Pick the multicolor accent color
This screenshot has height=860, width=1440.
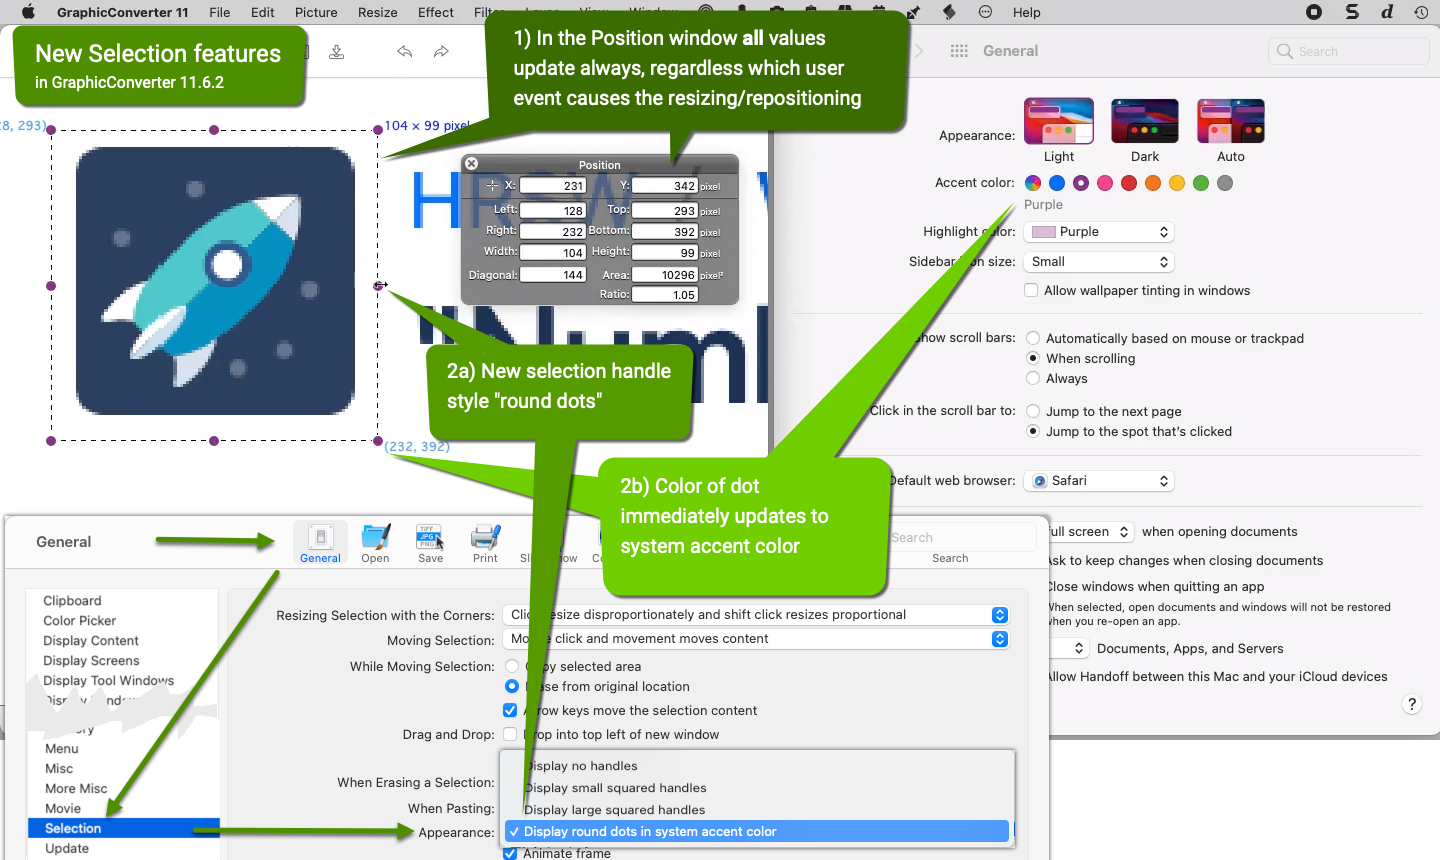pyautogui.click(x=1033, y=183)
